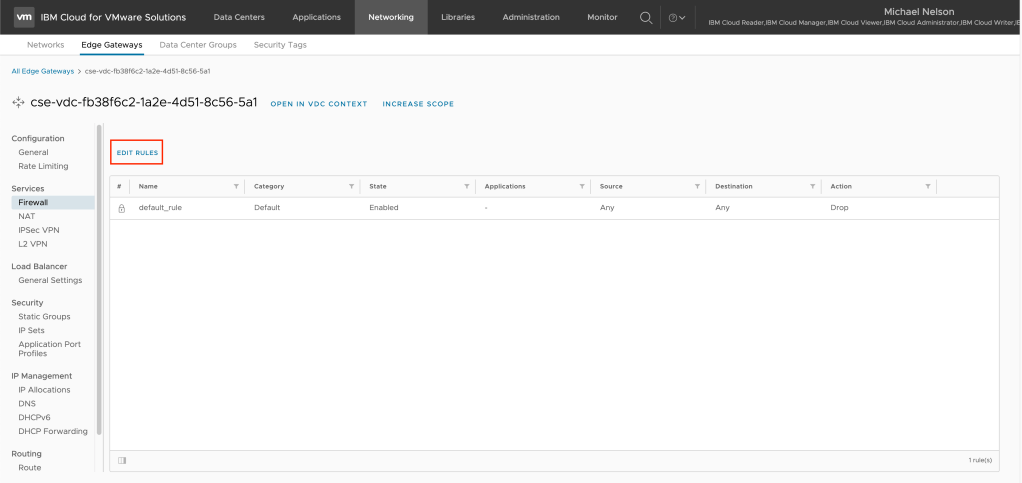The height and width of the screenshot is (483, 1022).
Task: Filter the State column
Action: [467, 186]
